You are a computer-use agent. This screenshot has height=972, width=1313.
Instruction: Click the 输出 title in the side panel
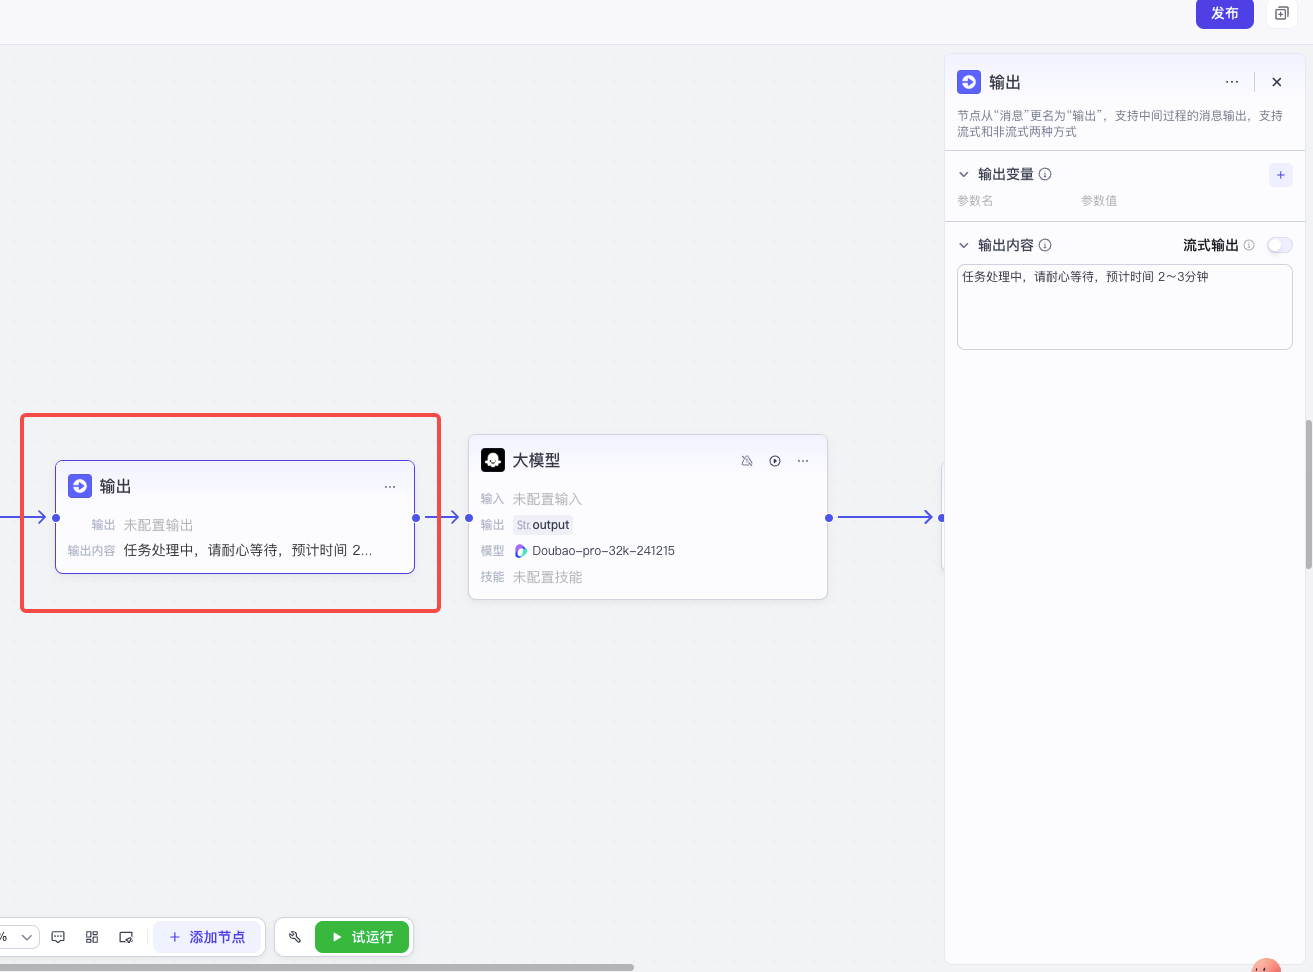(1005, 82)
